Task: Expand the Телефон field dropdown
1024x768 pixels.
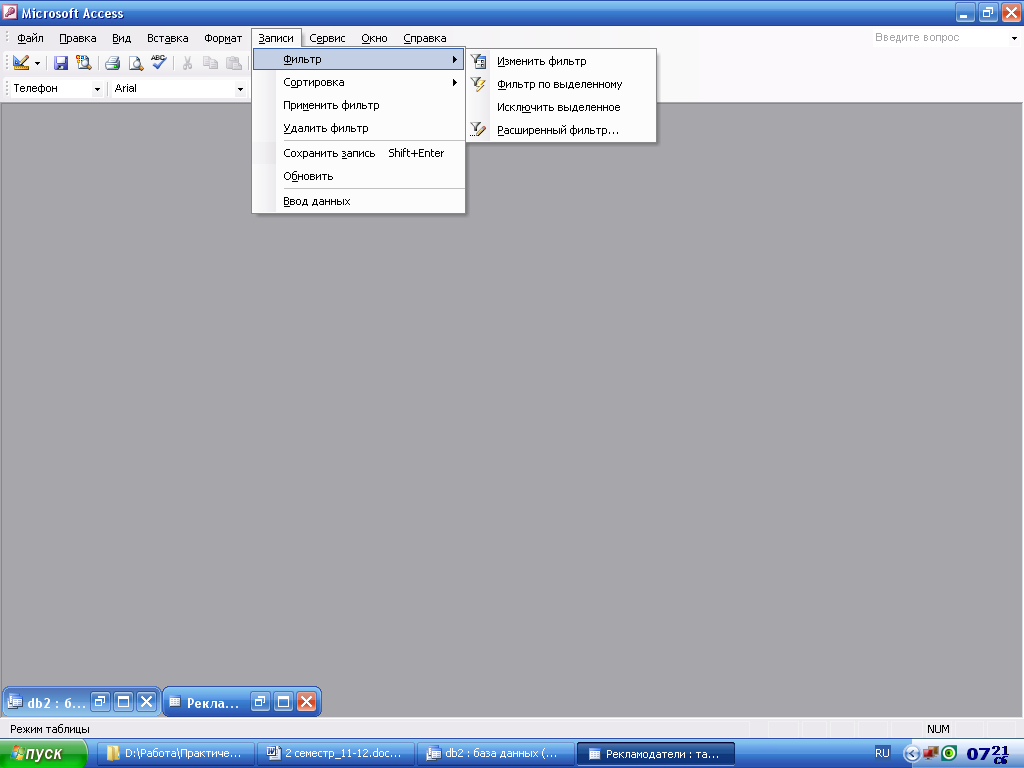Action: [97, 89]
